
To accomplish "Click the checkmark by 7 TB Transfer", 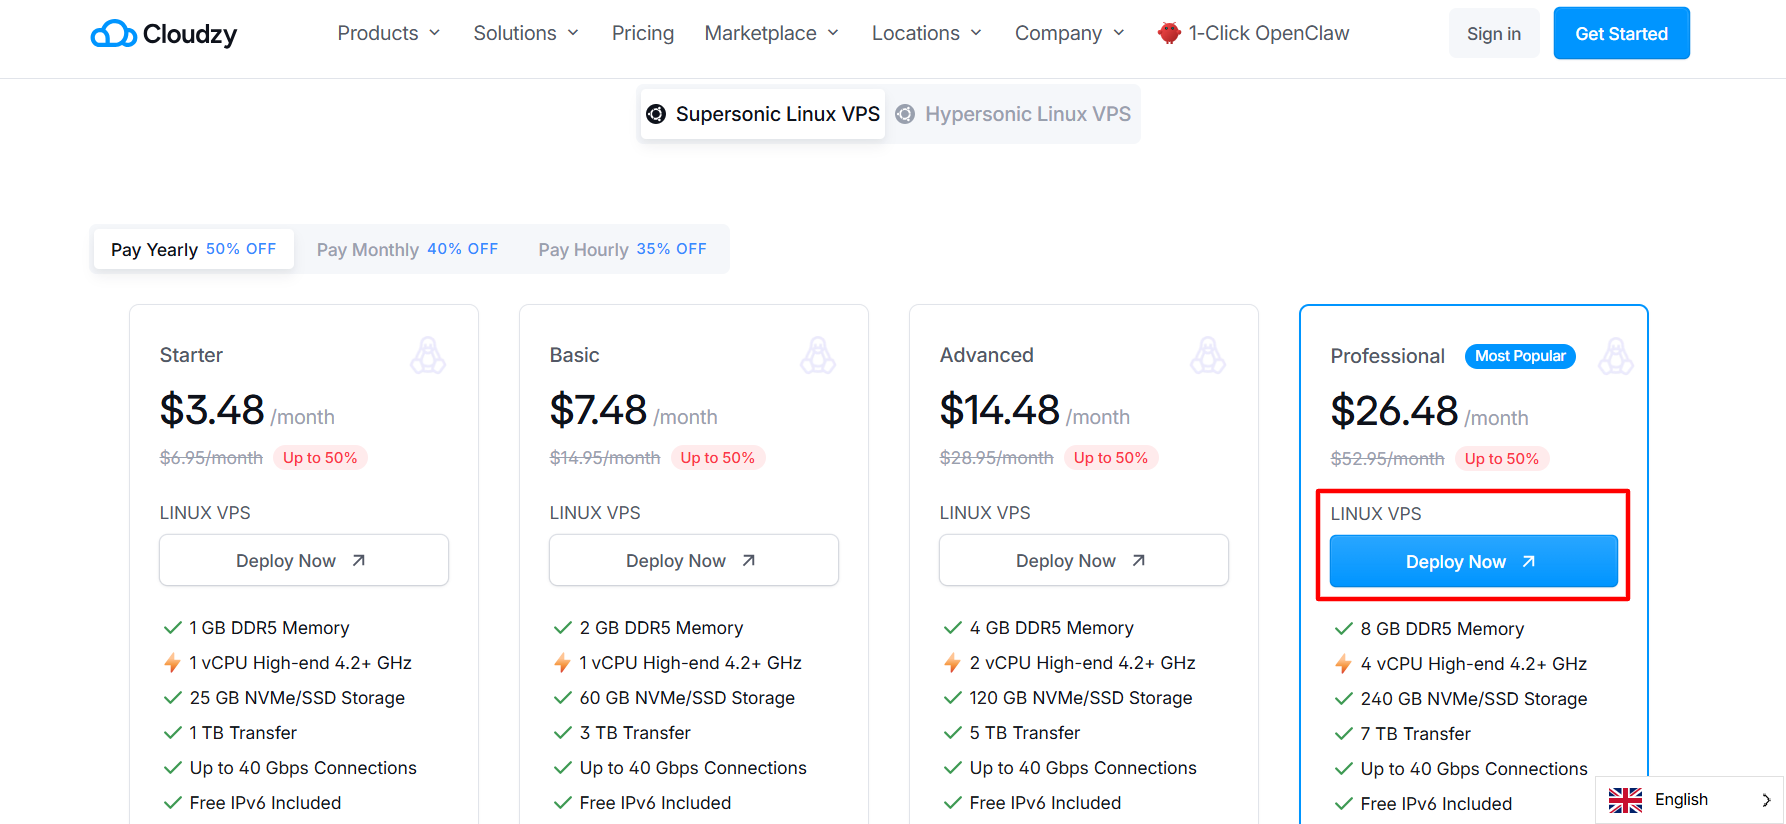I will [1343, 734].
